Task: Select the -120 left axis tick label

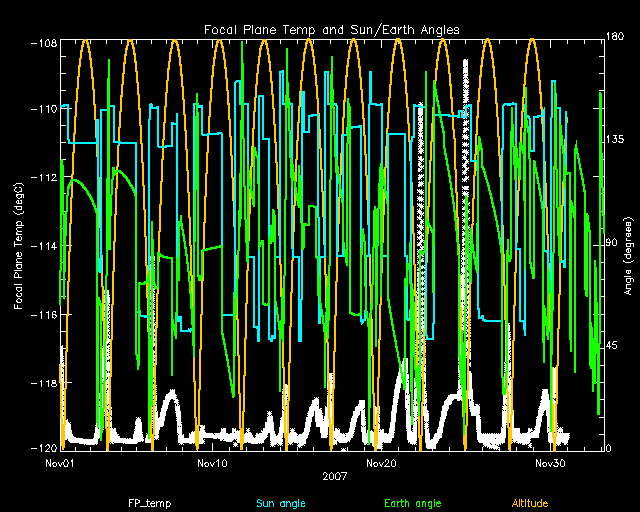Action: 44,448
